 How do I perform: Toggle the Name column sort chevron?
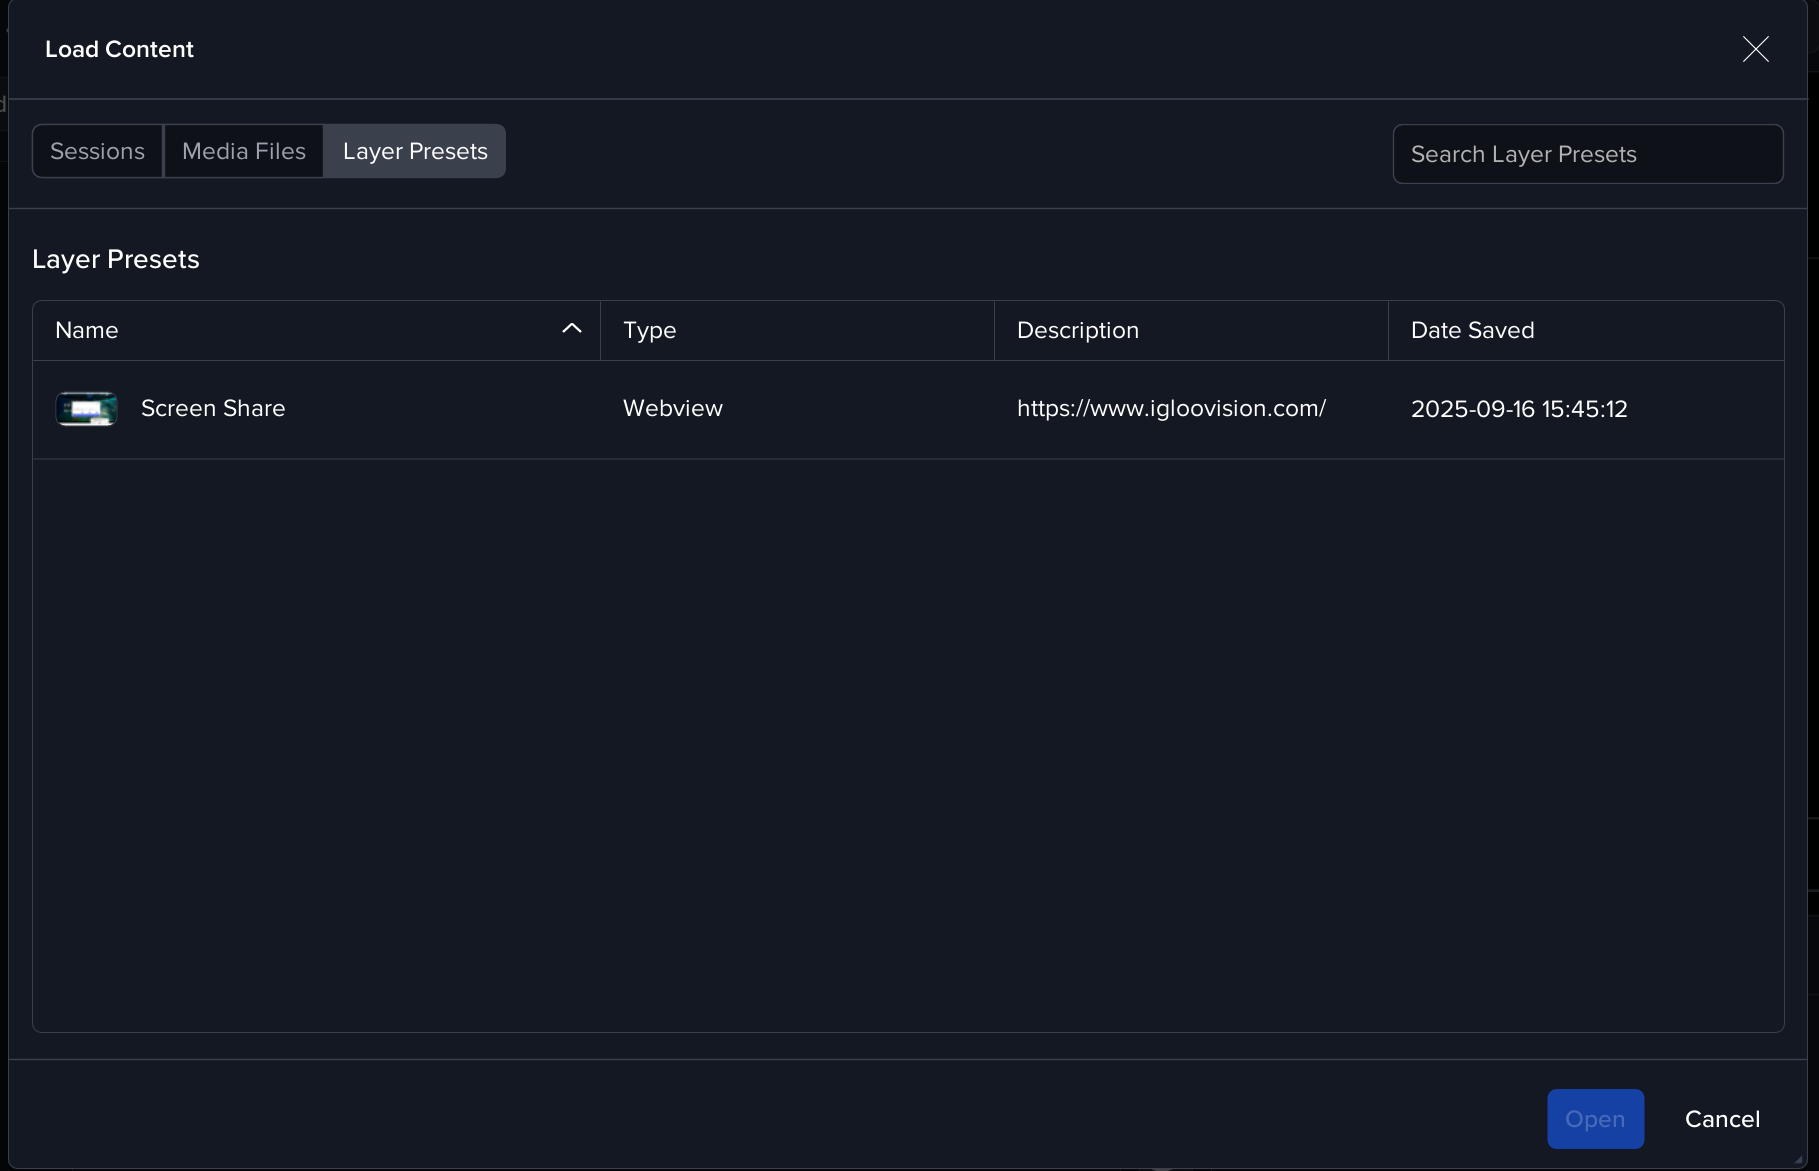pyautogui.click(x=572, y=329)
